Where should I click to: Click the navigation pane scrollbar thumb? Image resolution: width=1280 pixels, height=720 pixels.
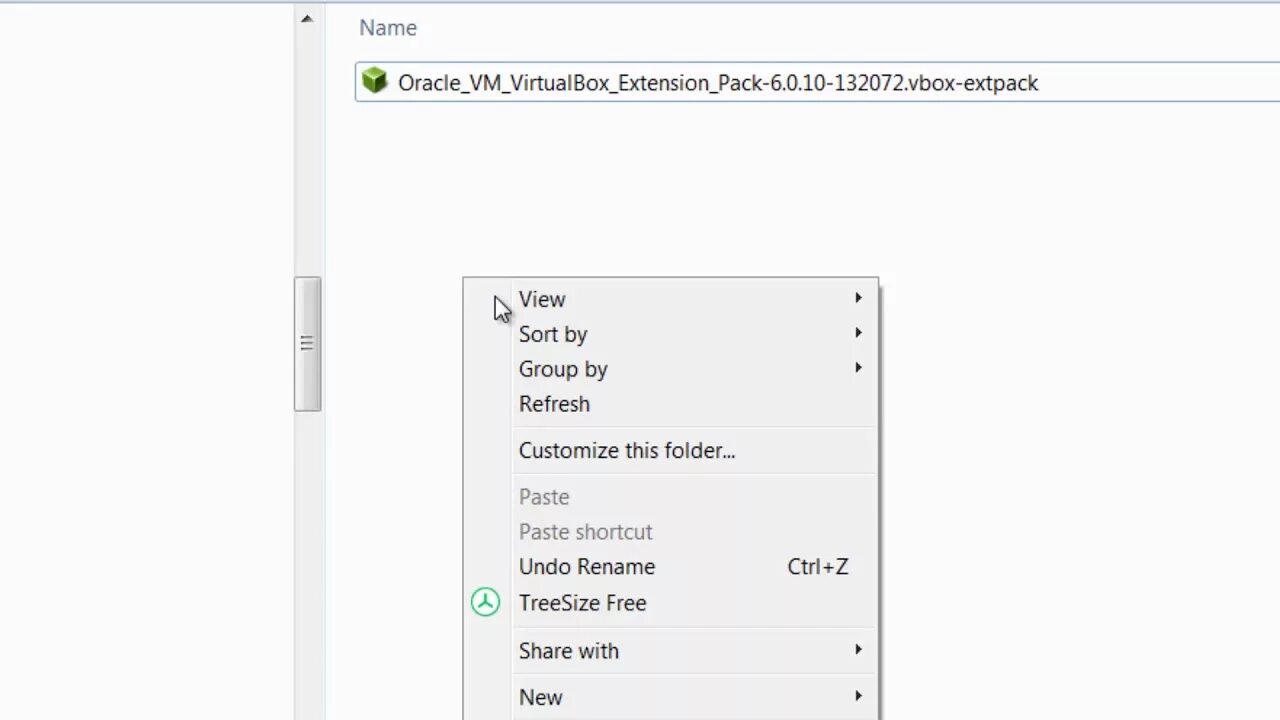(307, 344)
